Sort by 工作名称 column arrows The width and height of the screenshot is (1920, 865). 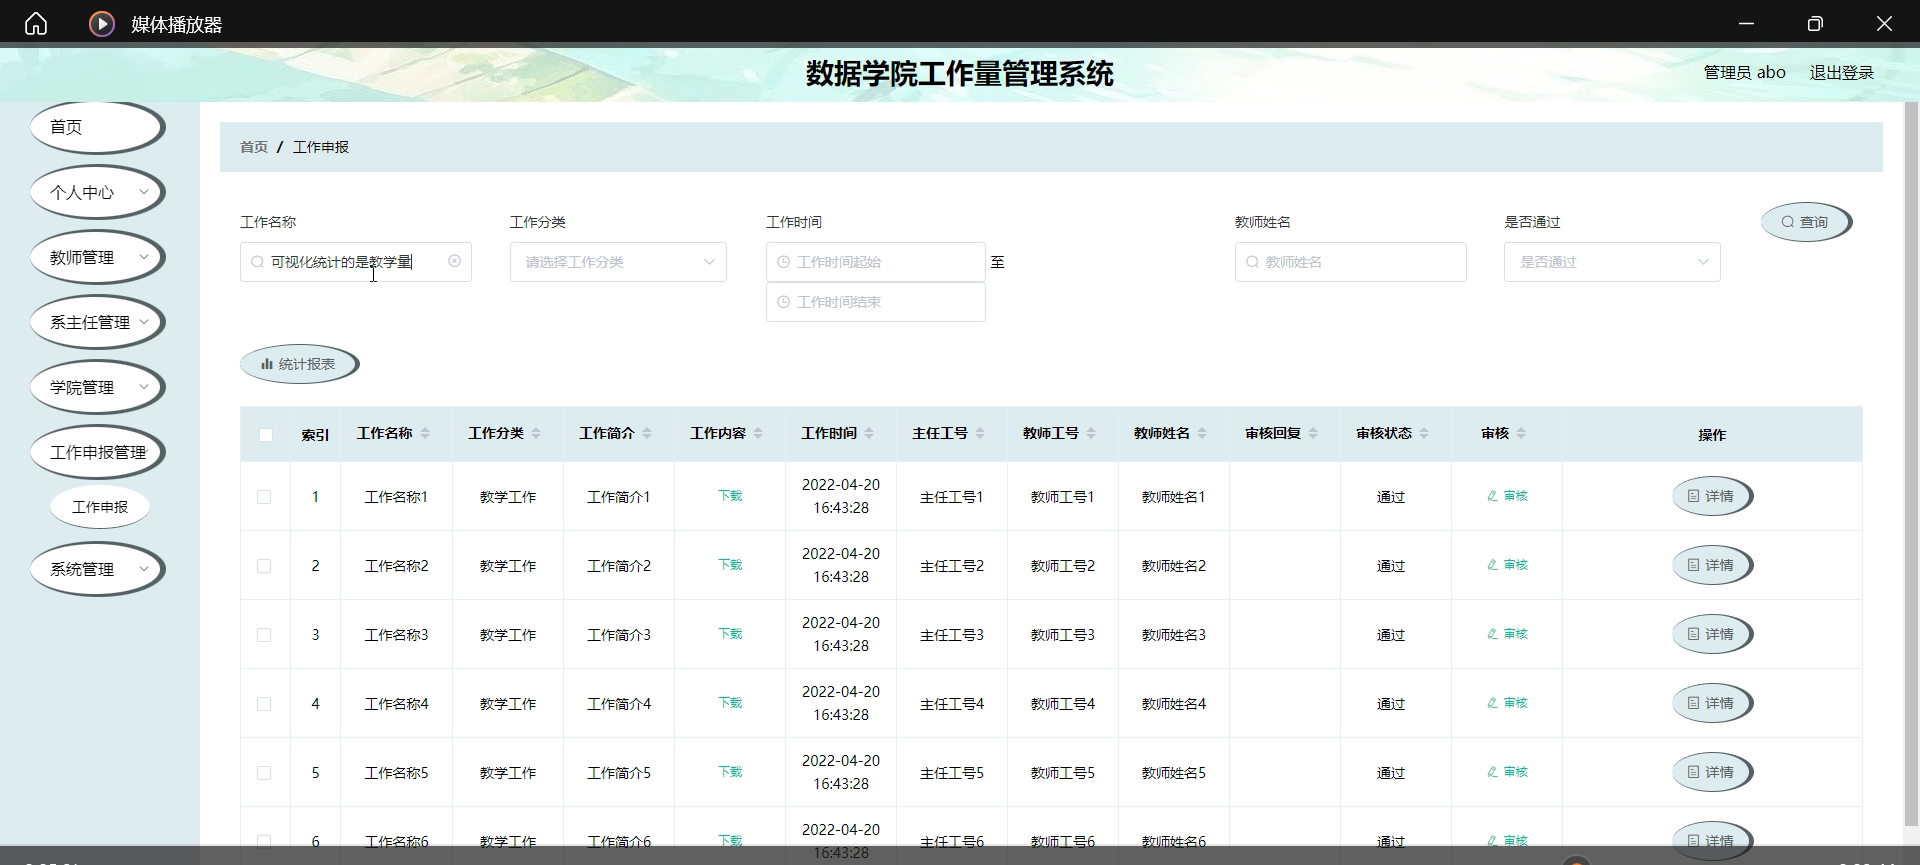coord(425,433)
